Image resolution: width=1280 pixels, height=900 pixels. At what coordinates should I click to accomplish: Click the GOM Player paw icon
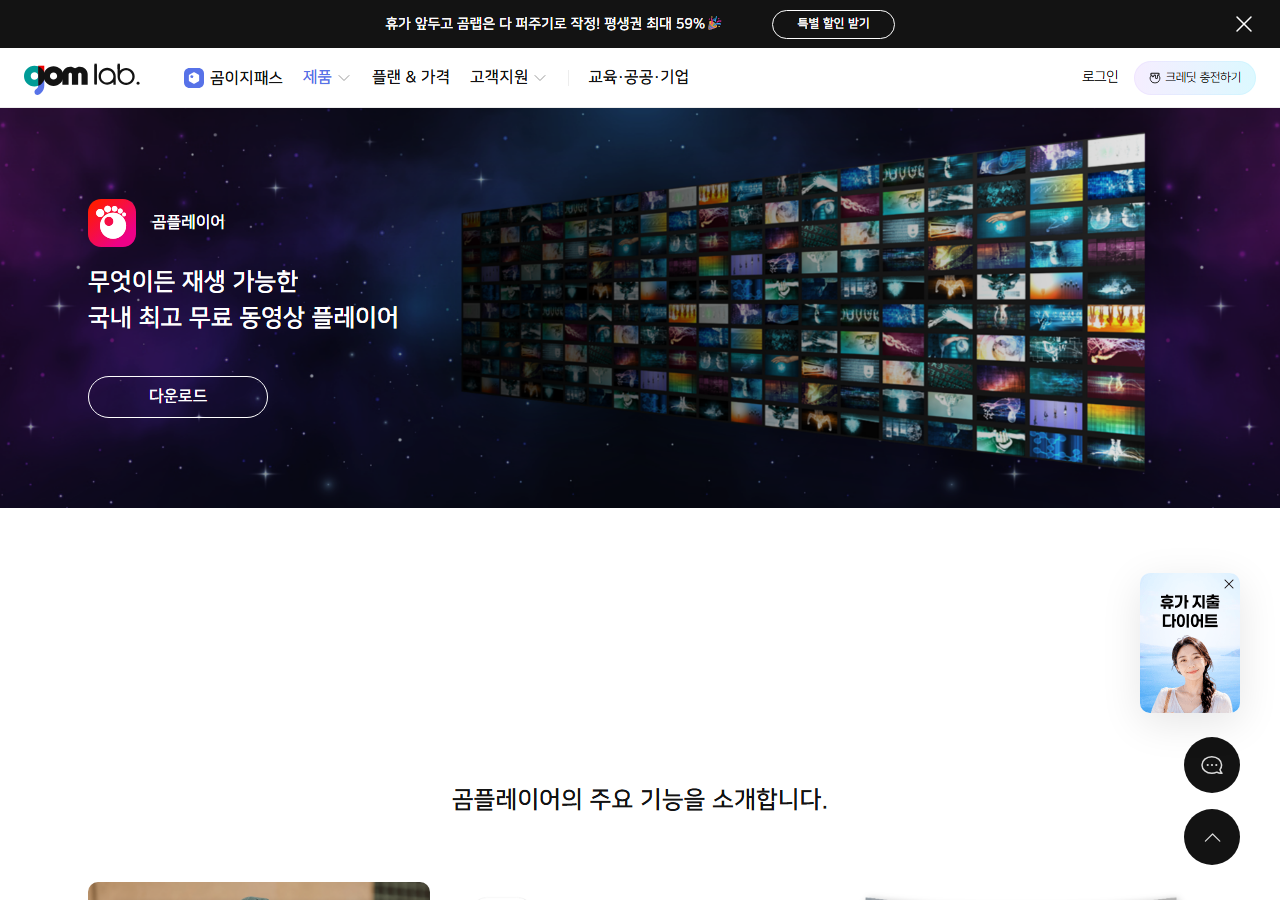[112, 223]
